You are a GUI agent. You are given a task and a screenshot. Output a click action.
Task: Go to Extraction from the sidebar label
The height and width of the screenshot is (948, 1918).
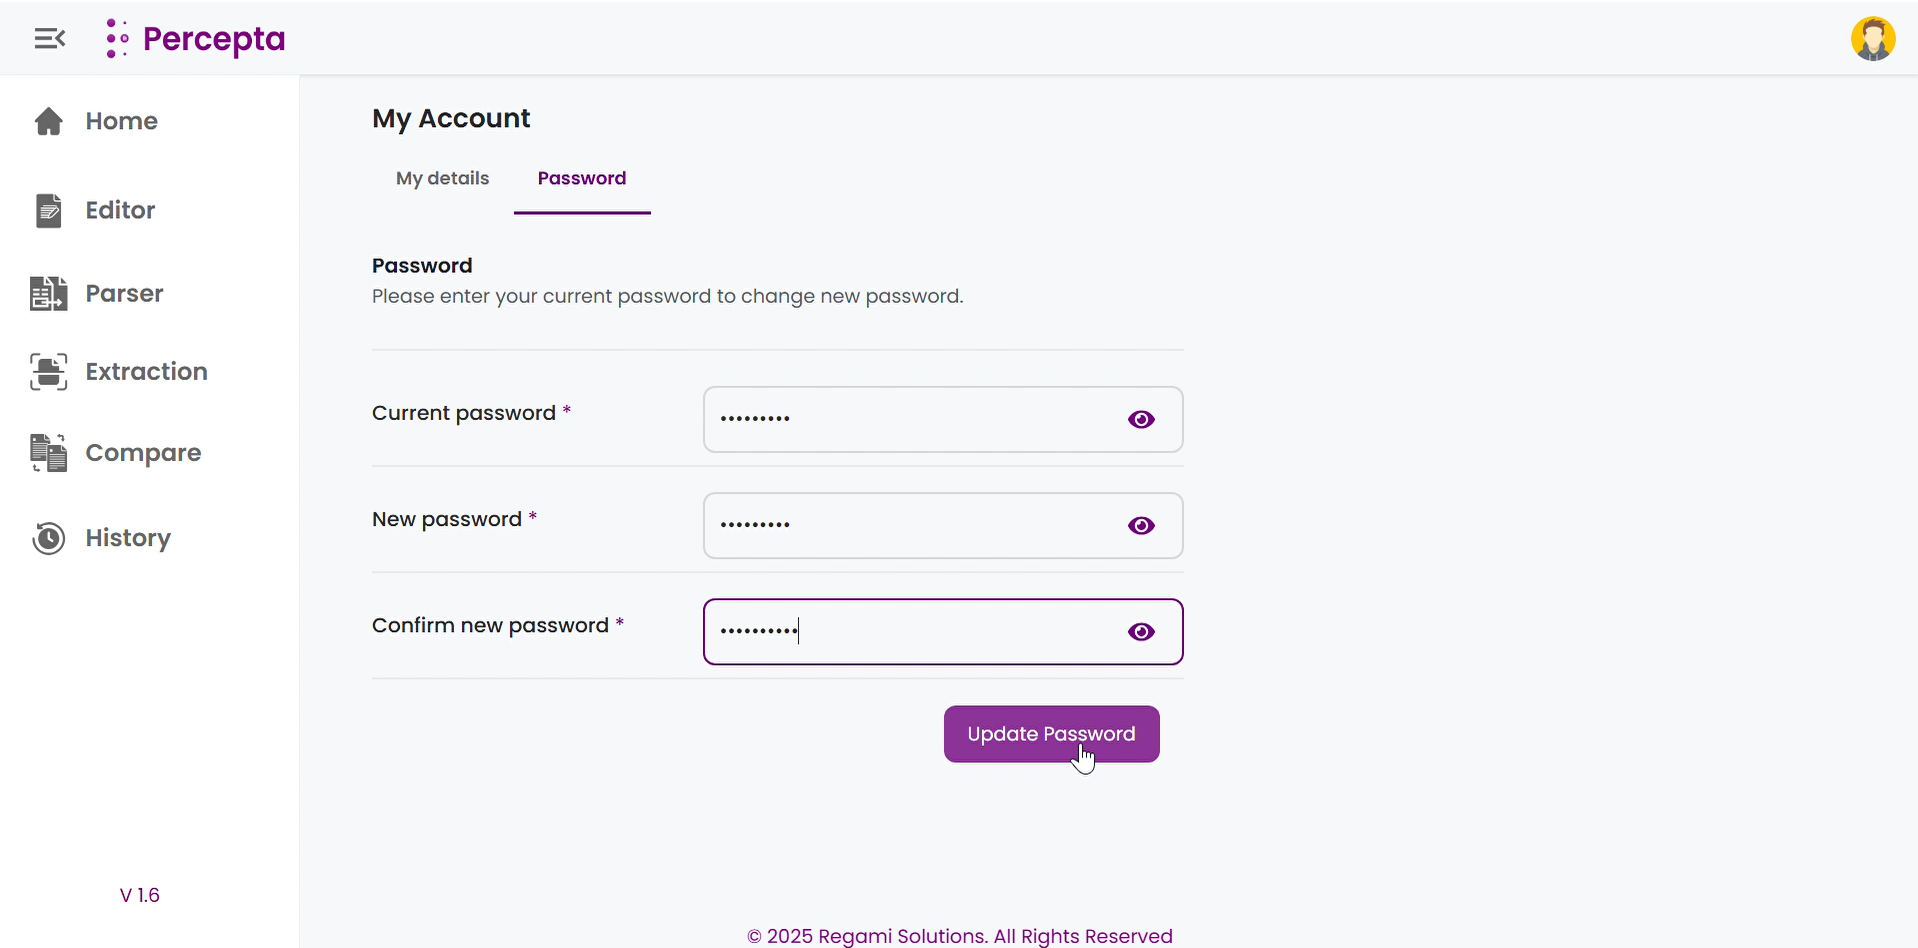146,372
